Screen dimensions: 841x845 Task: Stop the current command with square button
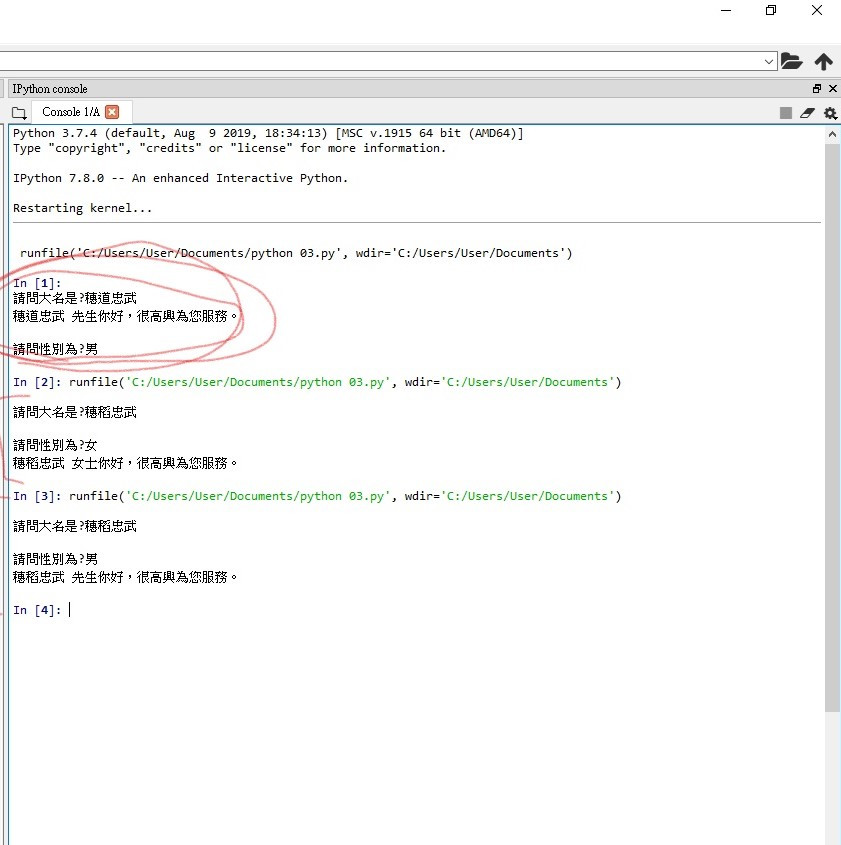point(786,113)
